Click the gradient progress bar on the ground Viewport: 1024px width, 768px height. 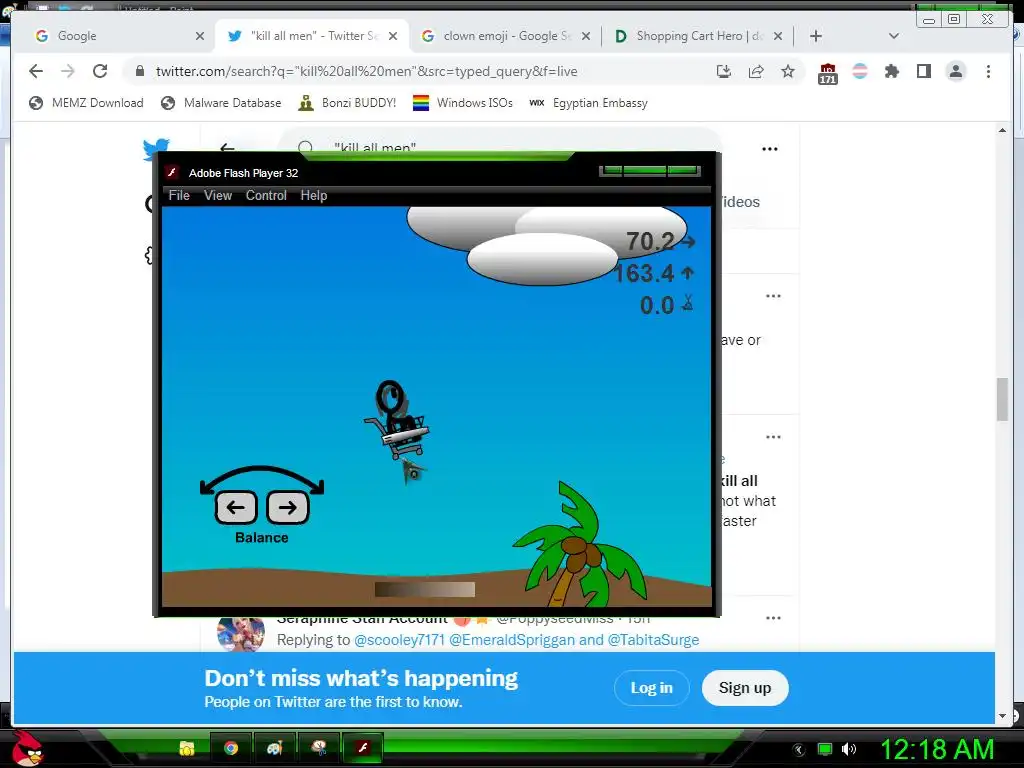click(x=424, y=589)
